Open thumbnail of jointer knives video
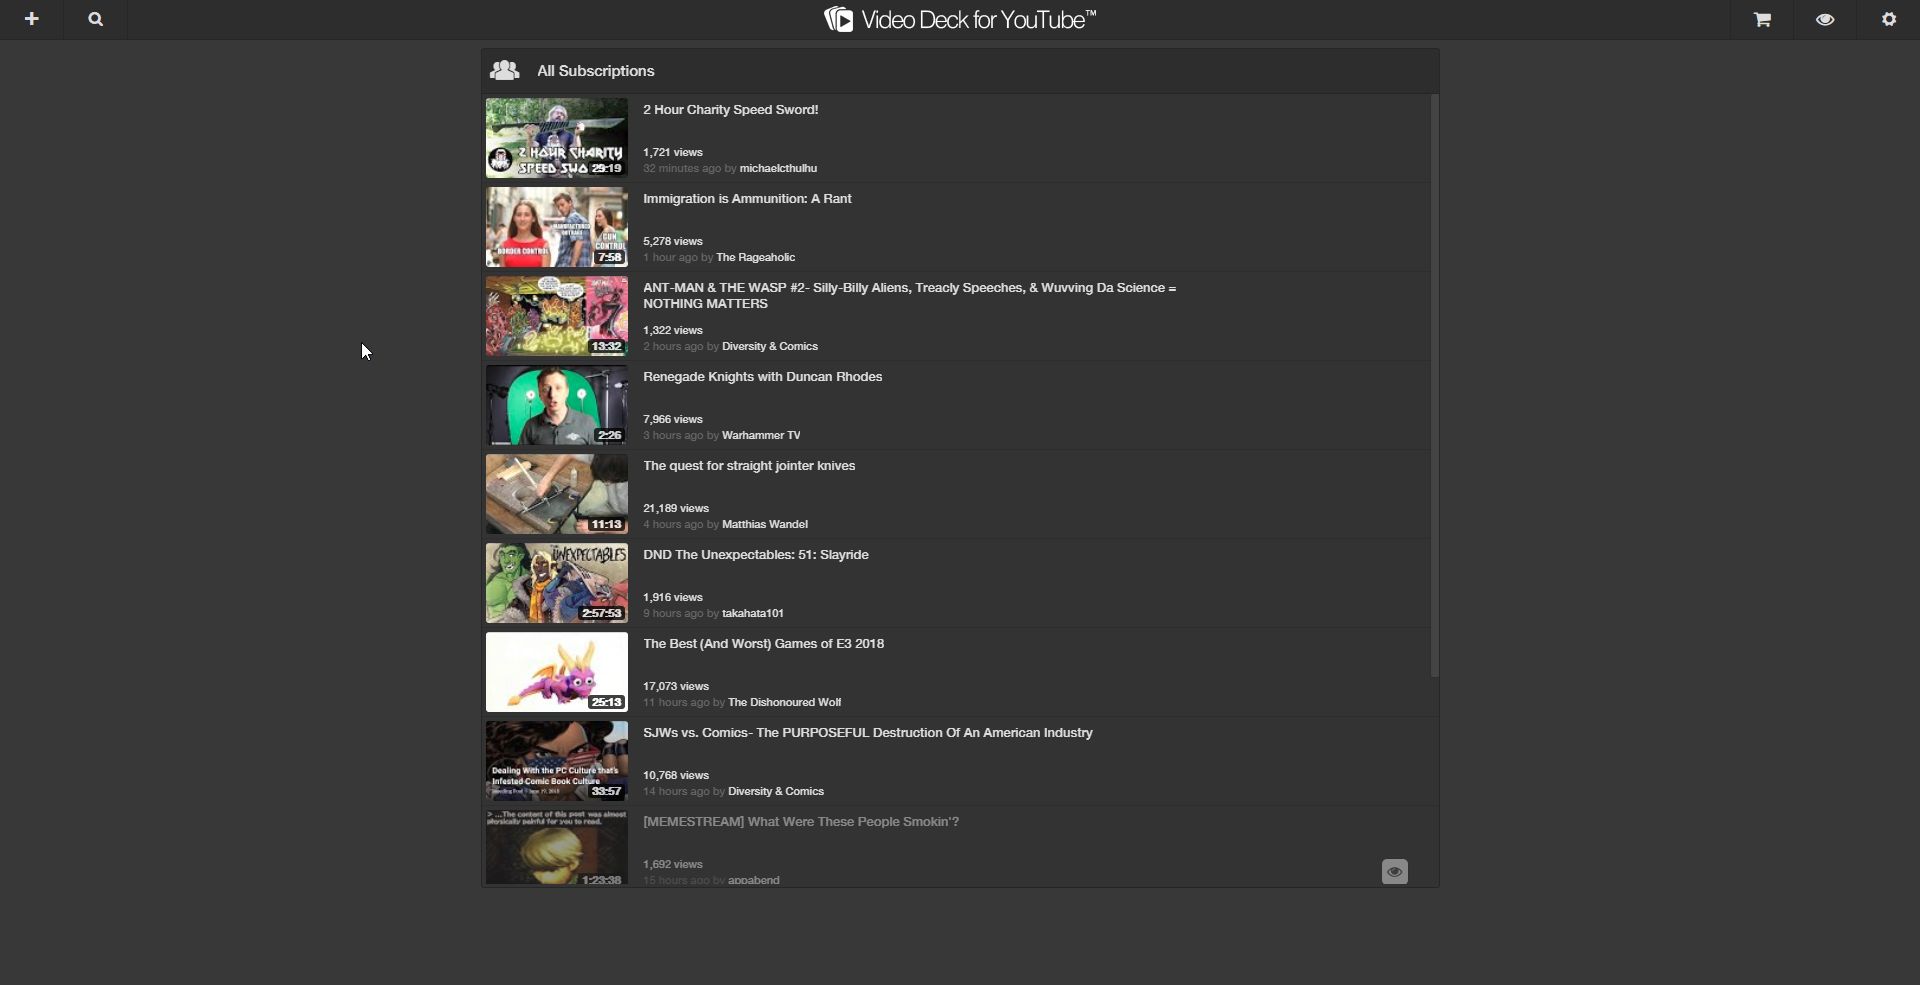 (557, 494)
